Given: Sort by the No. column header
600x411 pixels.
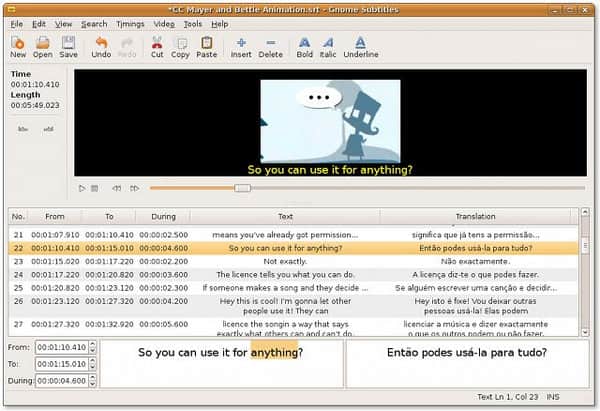Looking at the screenshot, I should pyautogui.click(x=18, y=217).
